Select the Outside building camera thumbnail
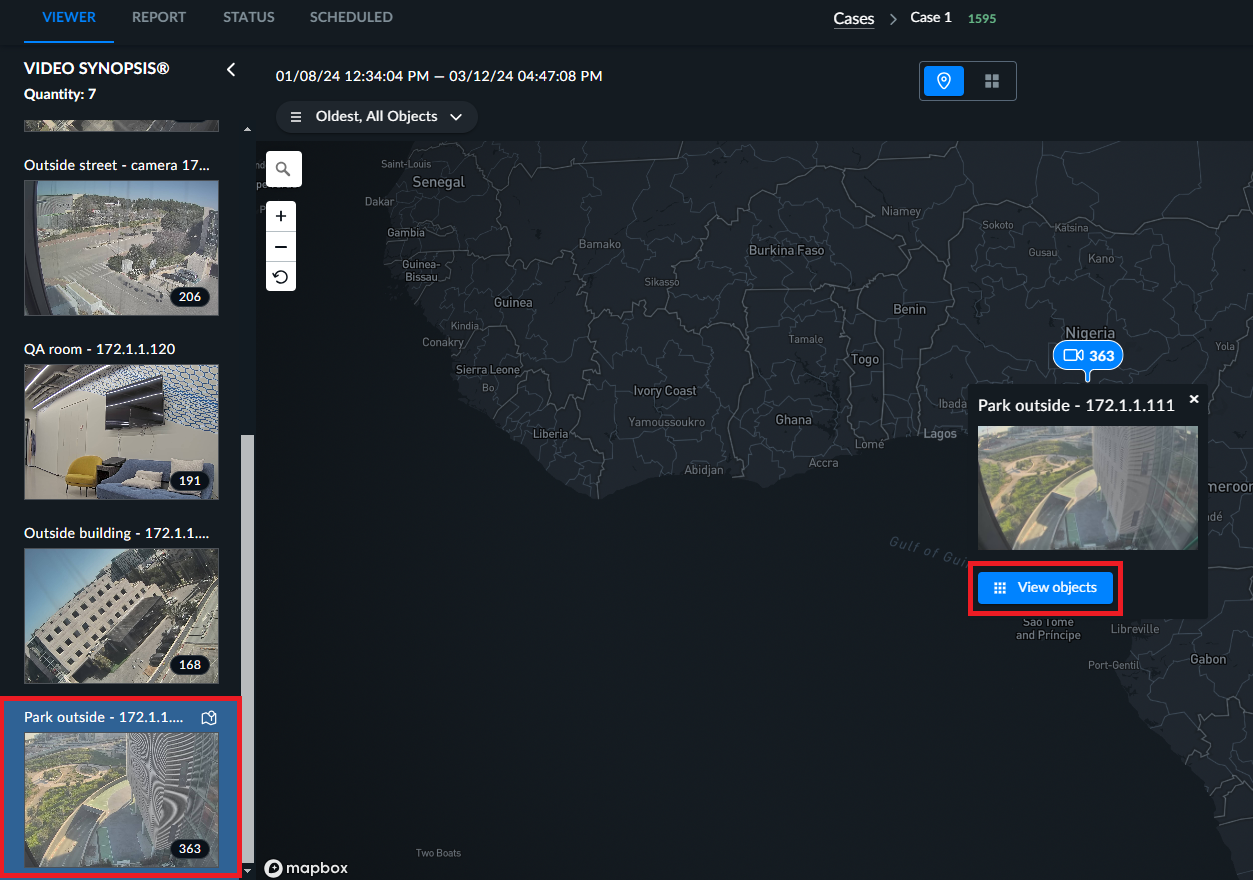 point(121,616)
